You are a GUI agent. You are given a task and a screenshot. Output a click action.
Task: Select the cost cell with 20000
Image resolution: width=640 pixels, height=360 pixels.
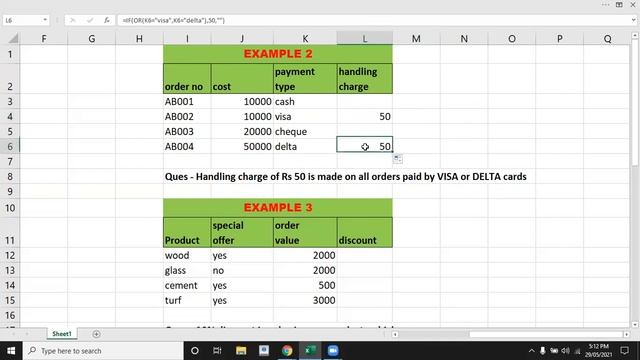[x=242, y=131]
